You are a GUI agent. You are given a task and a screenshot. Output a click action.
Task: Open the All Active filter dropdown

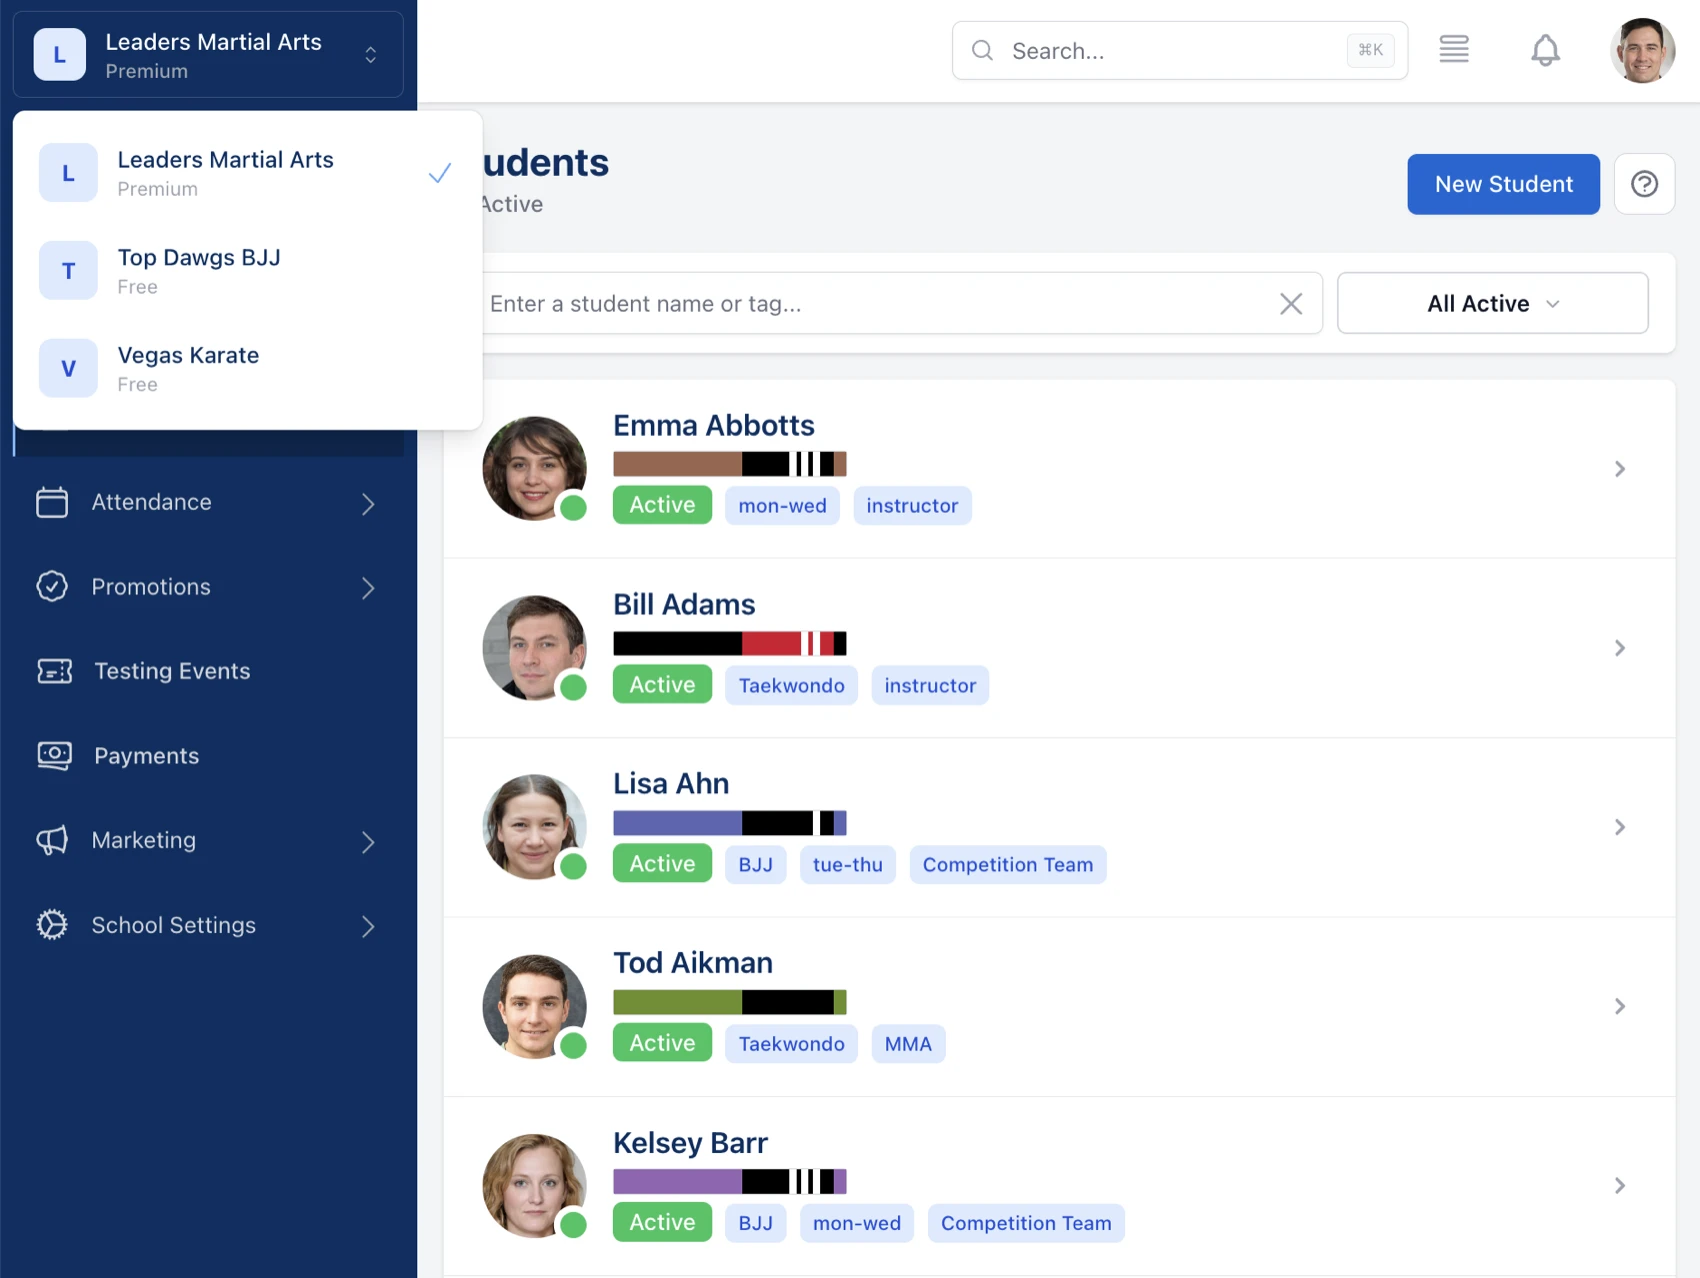[1491, 304]
